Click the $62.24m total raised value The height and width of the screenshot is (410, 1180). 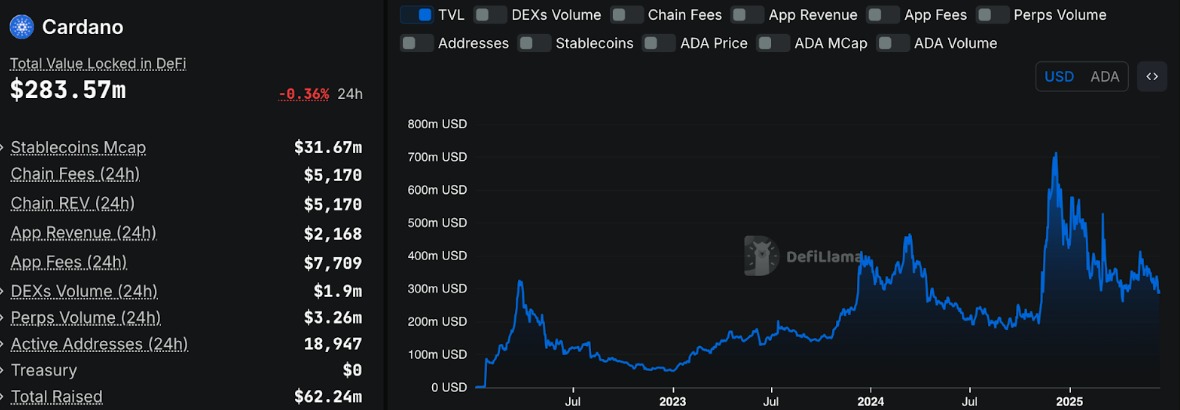(328, 396)
